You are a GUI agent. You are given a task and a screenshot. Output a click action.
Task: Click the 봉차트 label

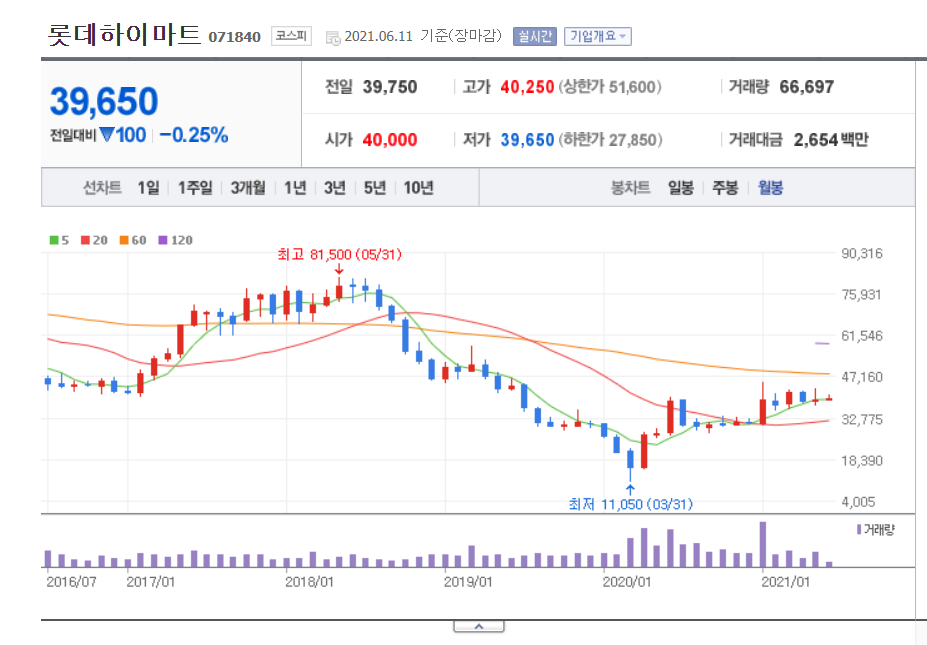point(630,188)
